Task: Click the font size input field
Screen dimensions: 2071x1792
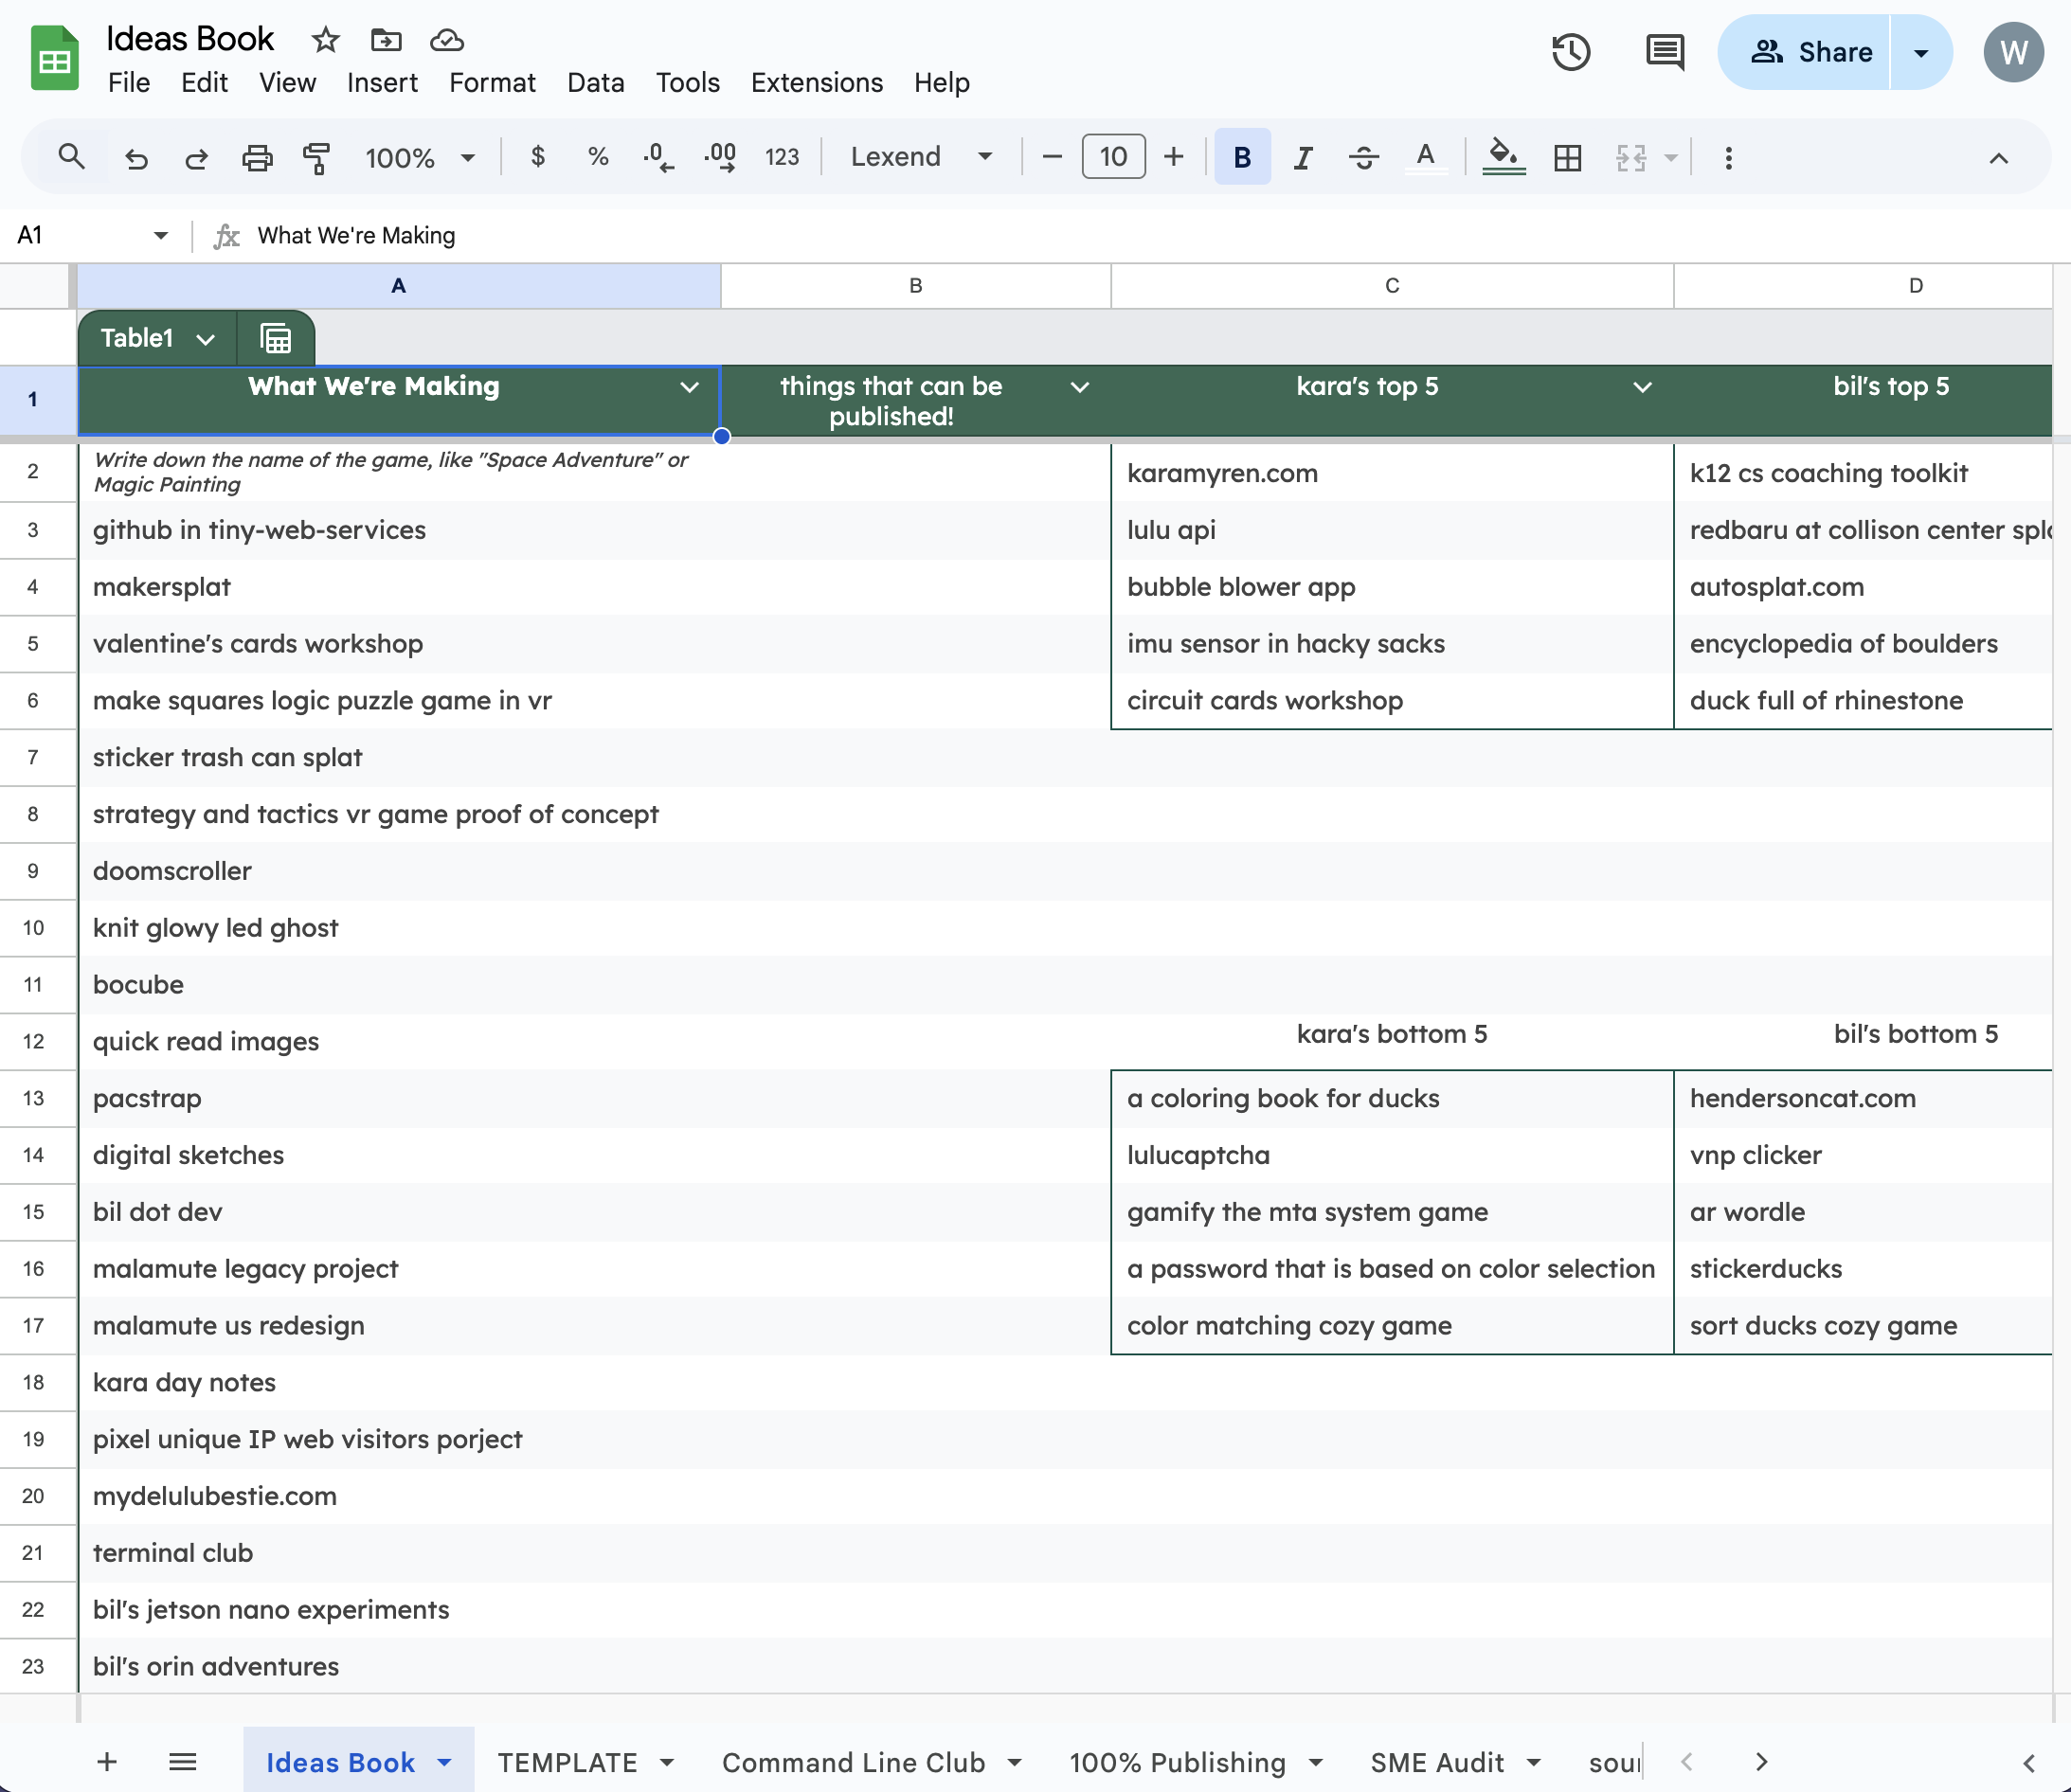Action: click(1112, 157)
